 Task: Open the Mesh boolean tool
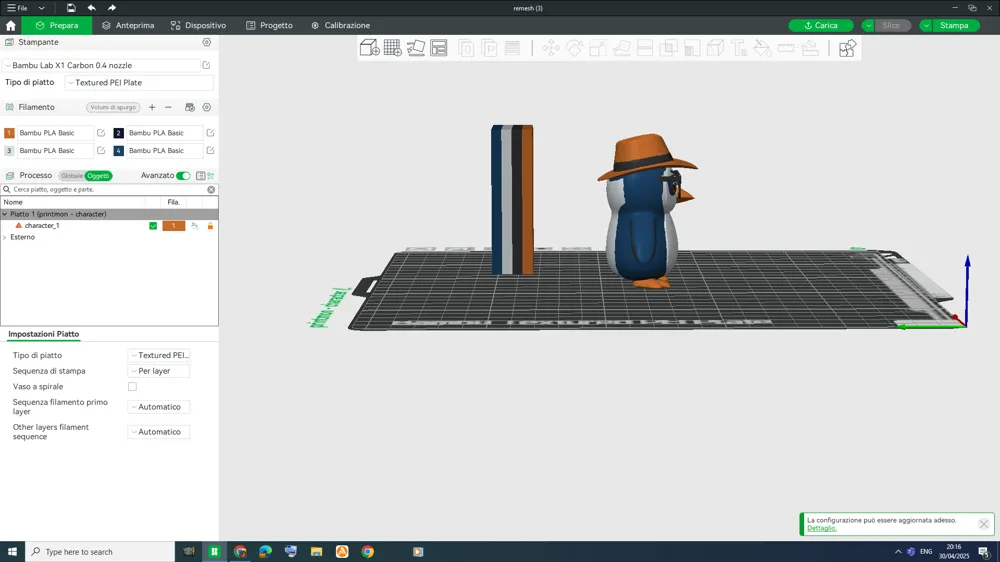click(668, 48)
